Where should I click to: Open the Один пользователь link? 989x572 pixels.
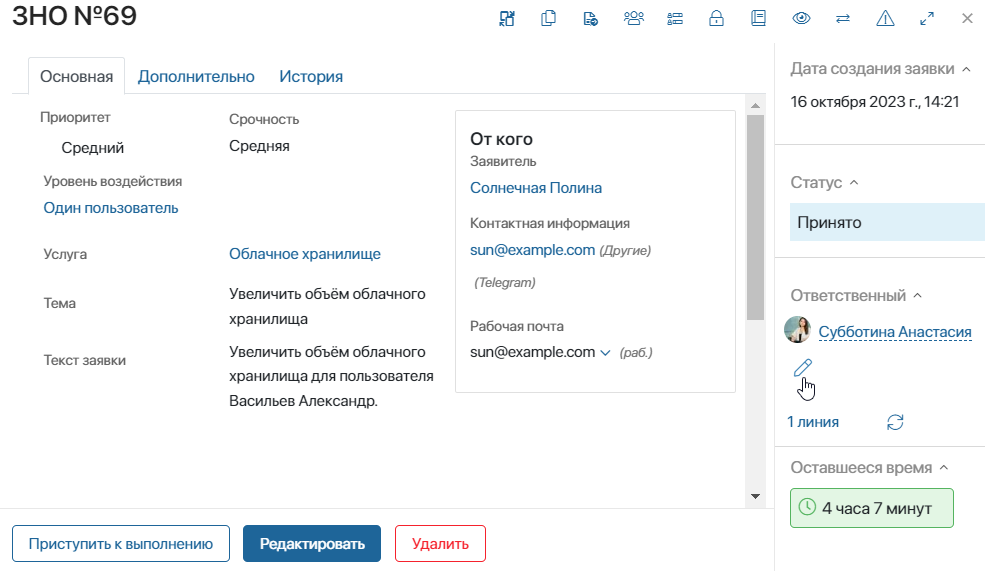[x=111, y=208]
